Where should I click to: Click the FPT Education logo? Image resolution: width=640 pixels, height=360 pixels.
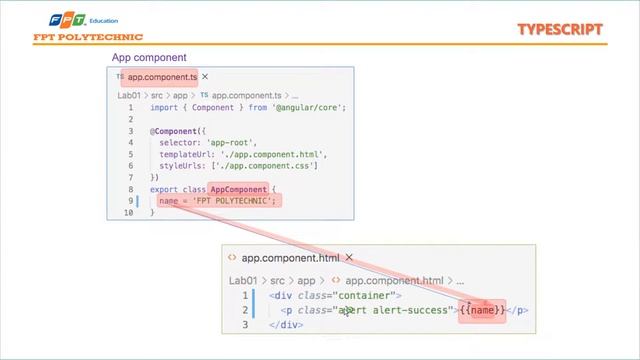[x=83, y=20]
